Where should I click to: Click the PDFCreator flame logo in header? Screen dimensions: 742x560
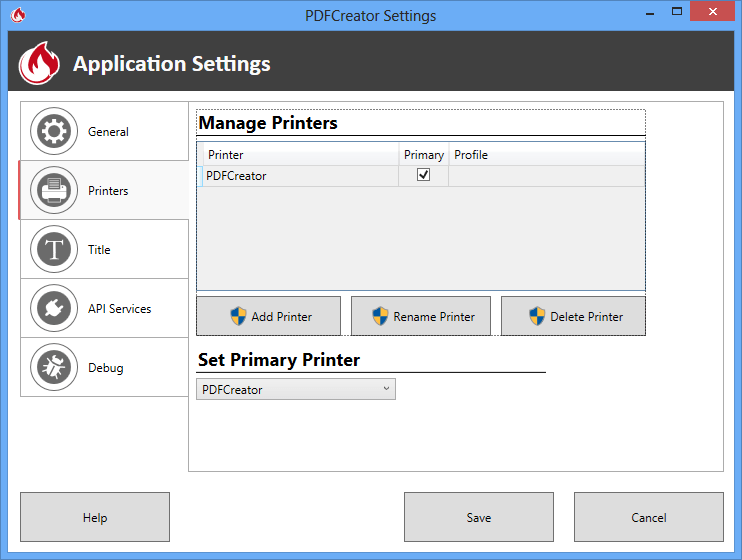click(39, 63)
